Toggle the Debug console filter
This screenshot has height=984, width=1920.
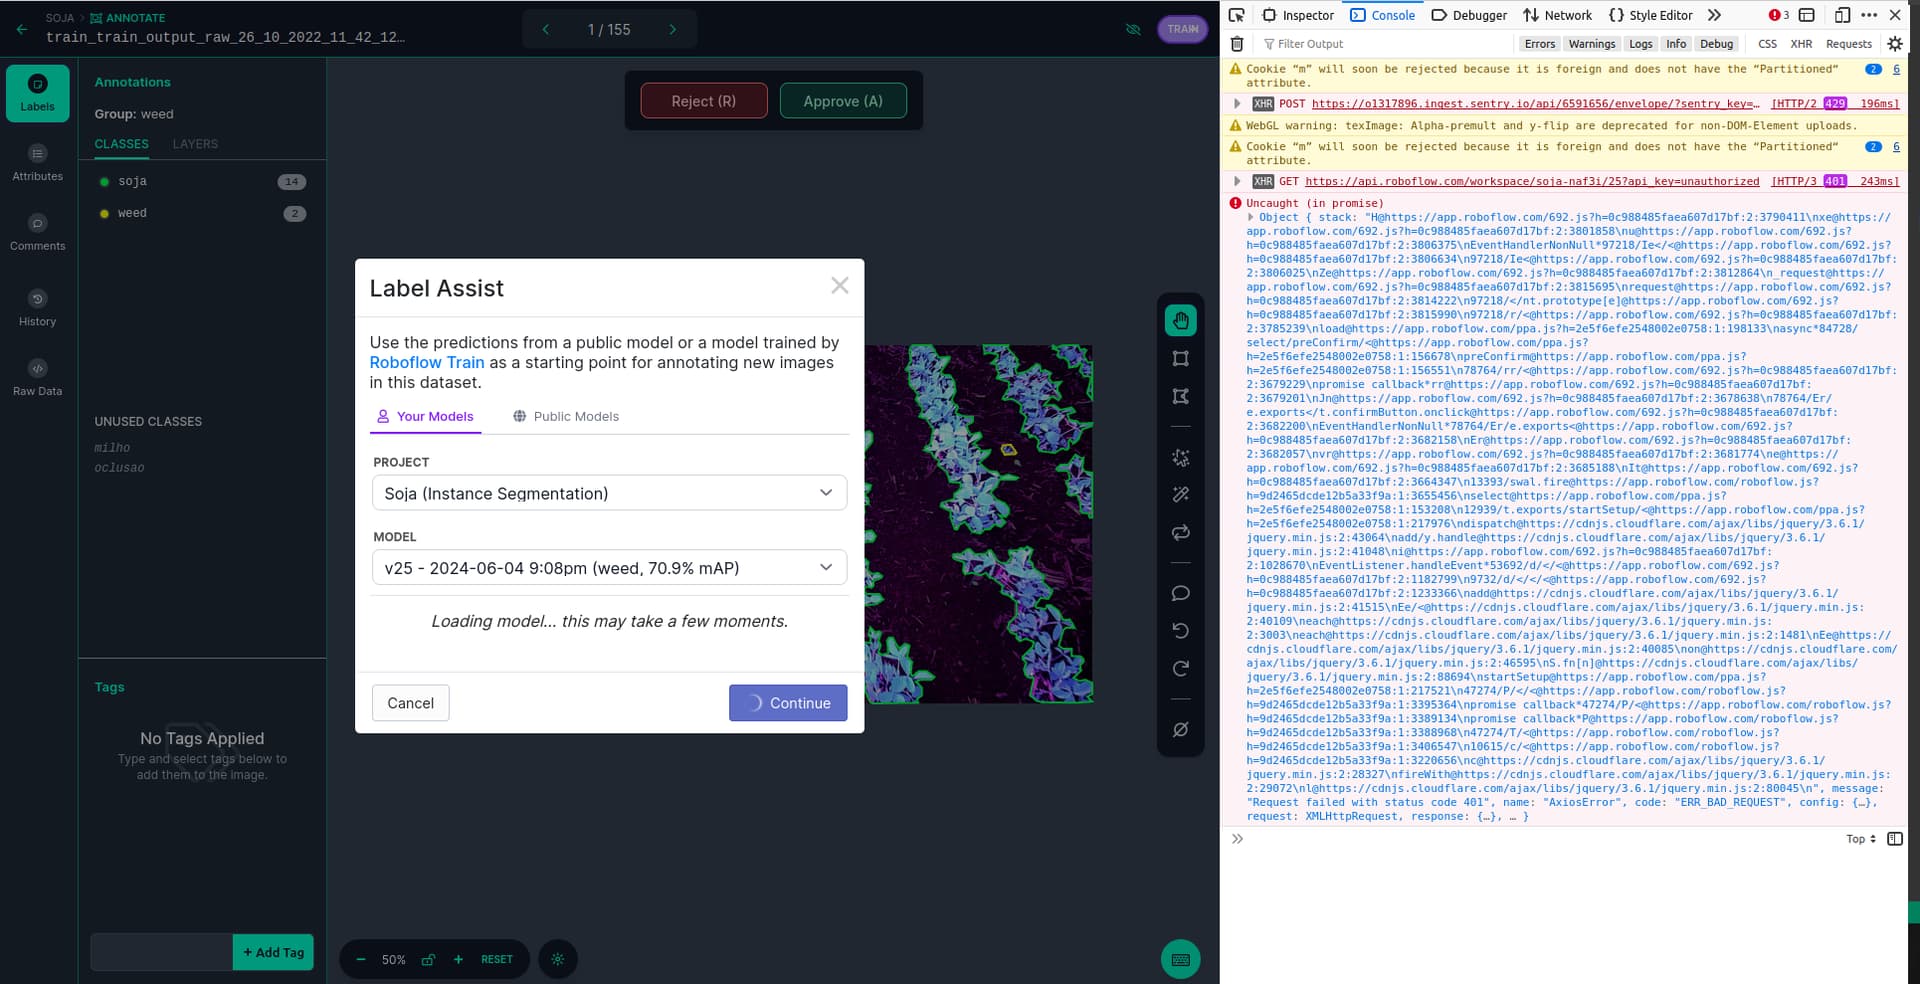coord(1717,44)
